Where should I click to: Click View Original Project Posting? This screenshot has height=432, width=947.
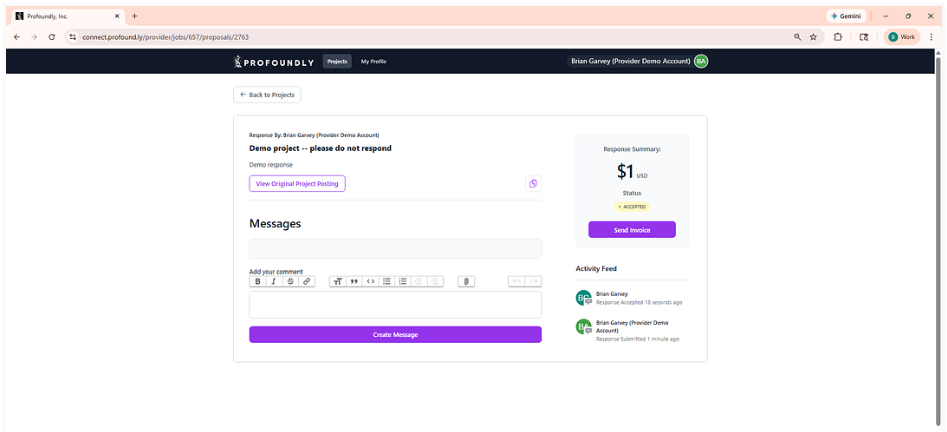click(x=297, y=184)
